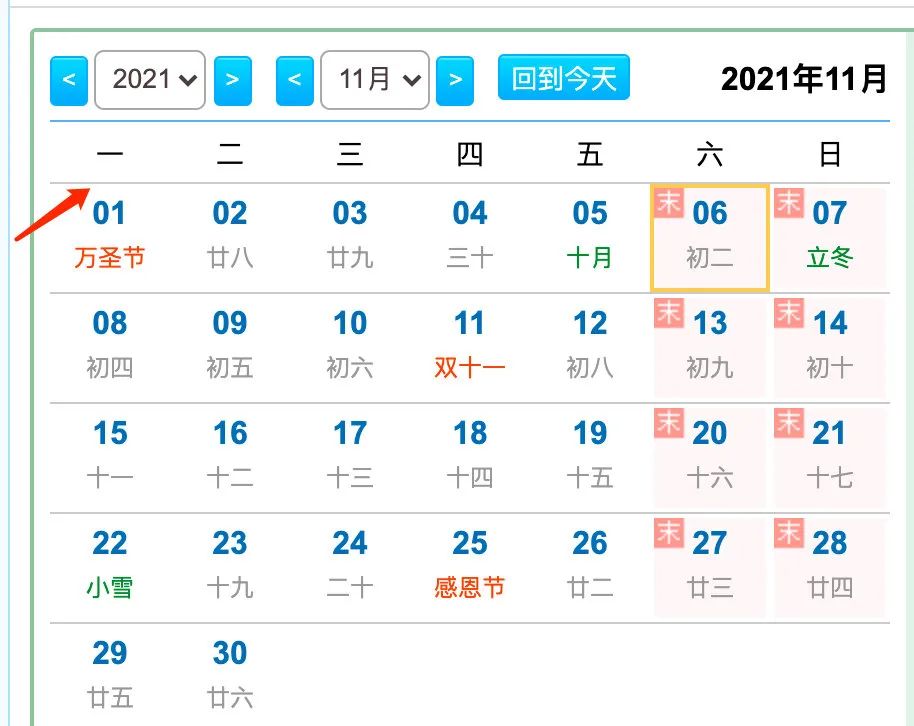Choose date 15 十一
914x726 pixels.
tap(110, 455)
